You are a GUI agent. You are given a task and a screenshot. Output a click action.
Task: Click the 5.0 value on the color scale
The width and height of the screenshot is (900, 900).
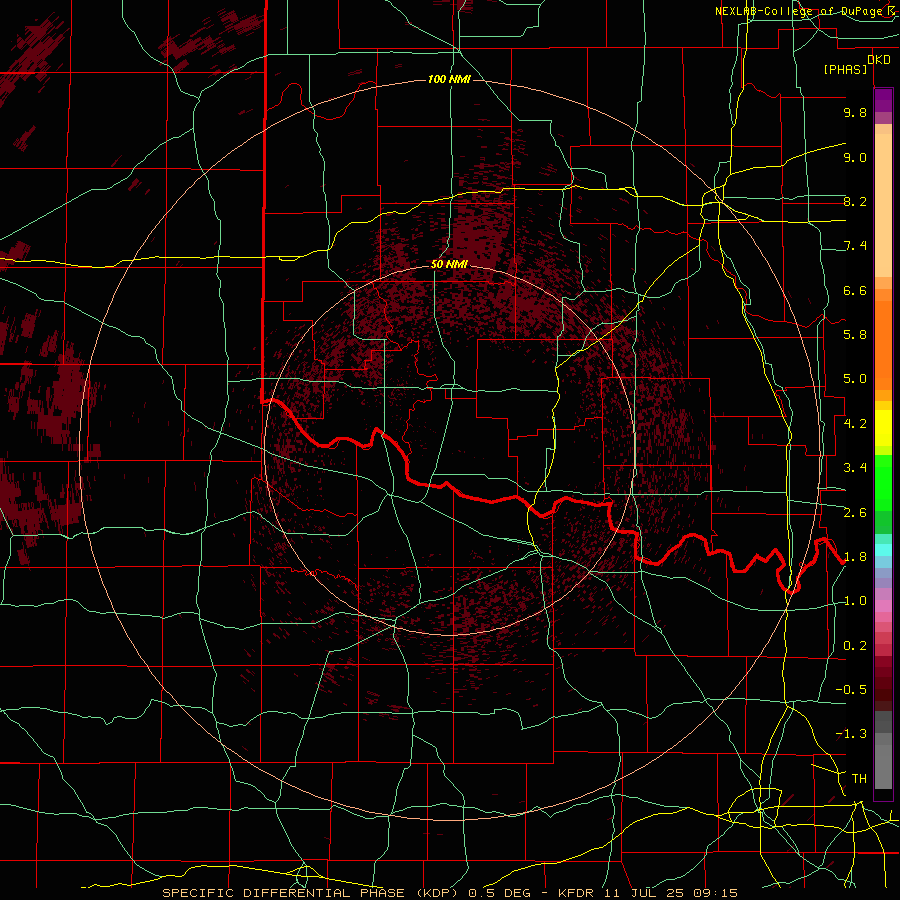(x=855, y=379)
